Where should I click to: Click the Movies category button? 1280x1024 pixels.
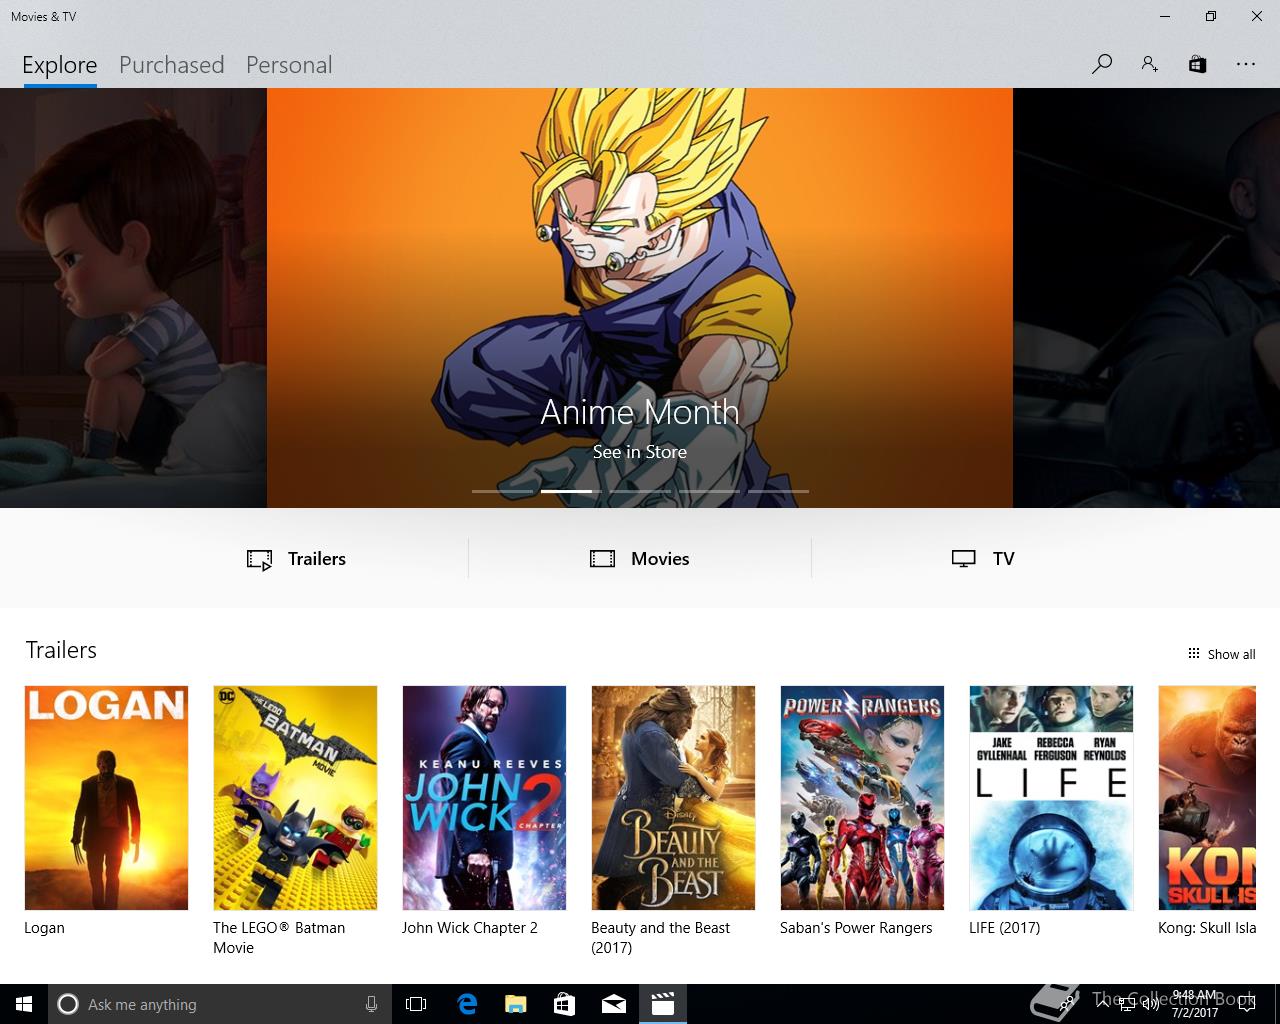click(640, 559)
